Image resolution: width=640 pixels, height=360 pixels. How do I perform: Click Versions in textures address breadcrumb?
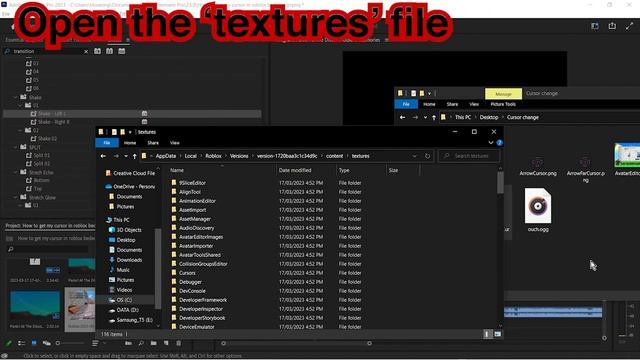click(239, 156)
